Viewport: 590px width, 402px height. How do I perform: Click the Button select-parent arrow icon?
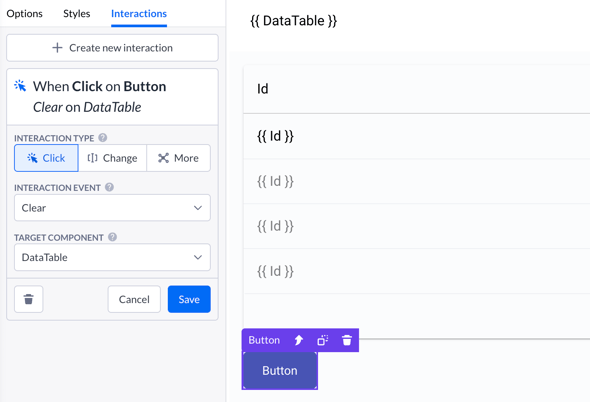pos(298,340)
